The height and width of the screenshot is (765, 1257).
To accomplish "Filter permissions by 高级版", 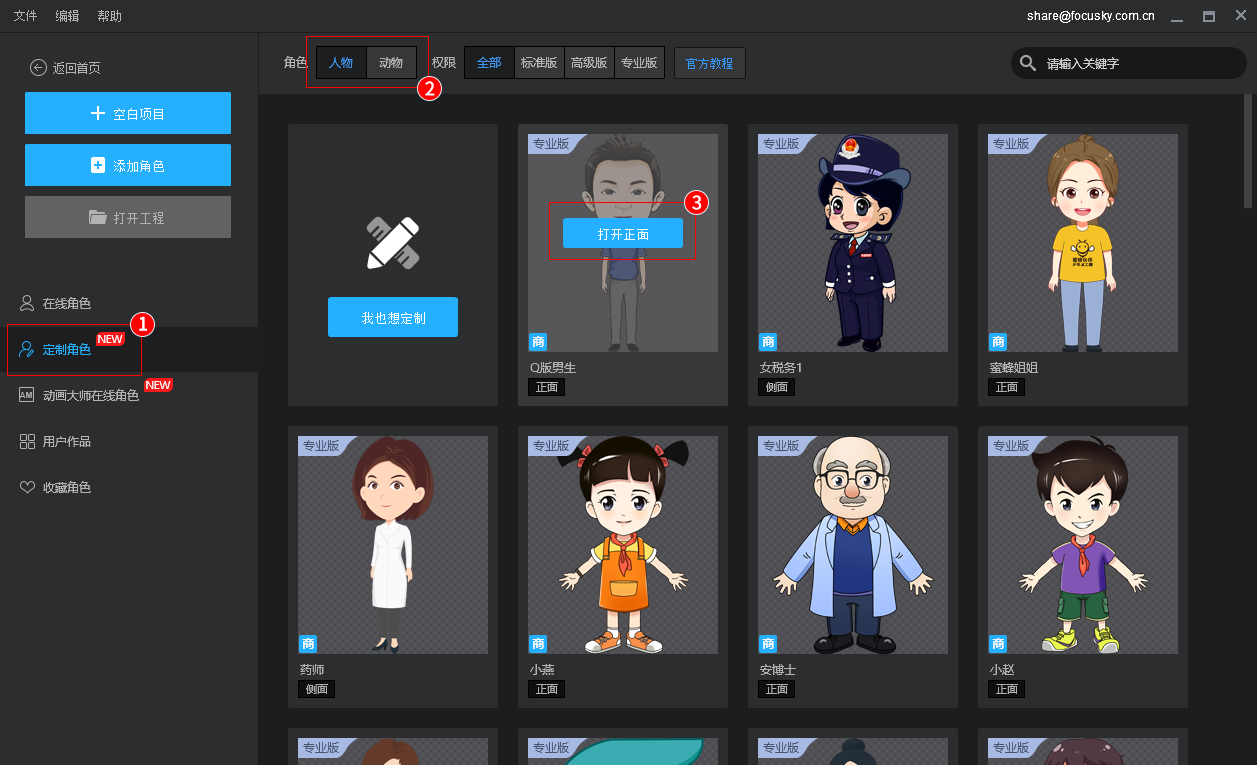I will pyautogui.click(x=589, y=63).
